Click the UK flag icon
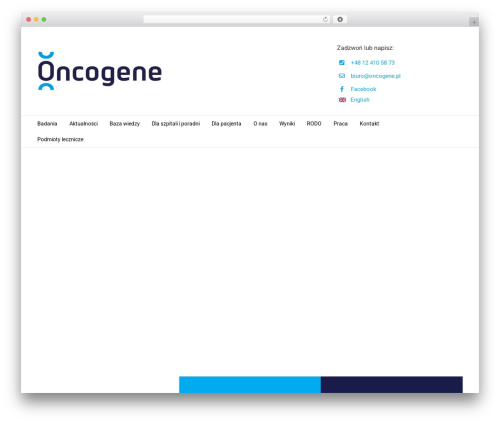This screenshot has height=423, width=500. (x=342, y=100)
